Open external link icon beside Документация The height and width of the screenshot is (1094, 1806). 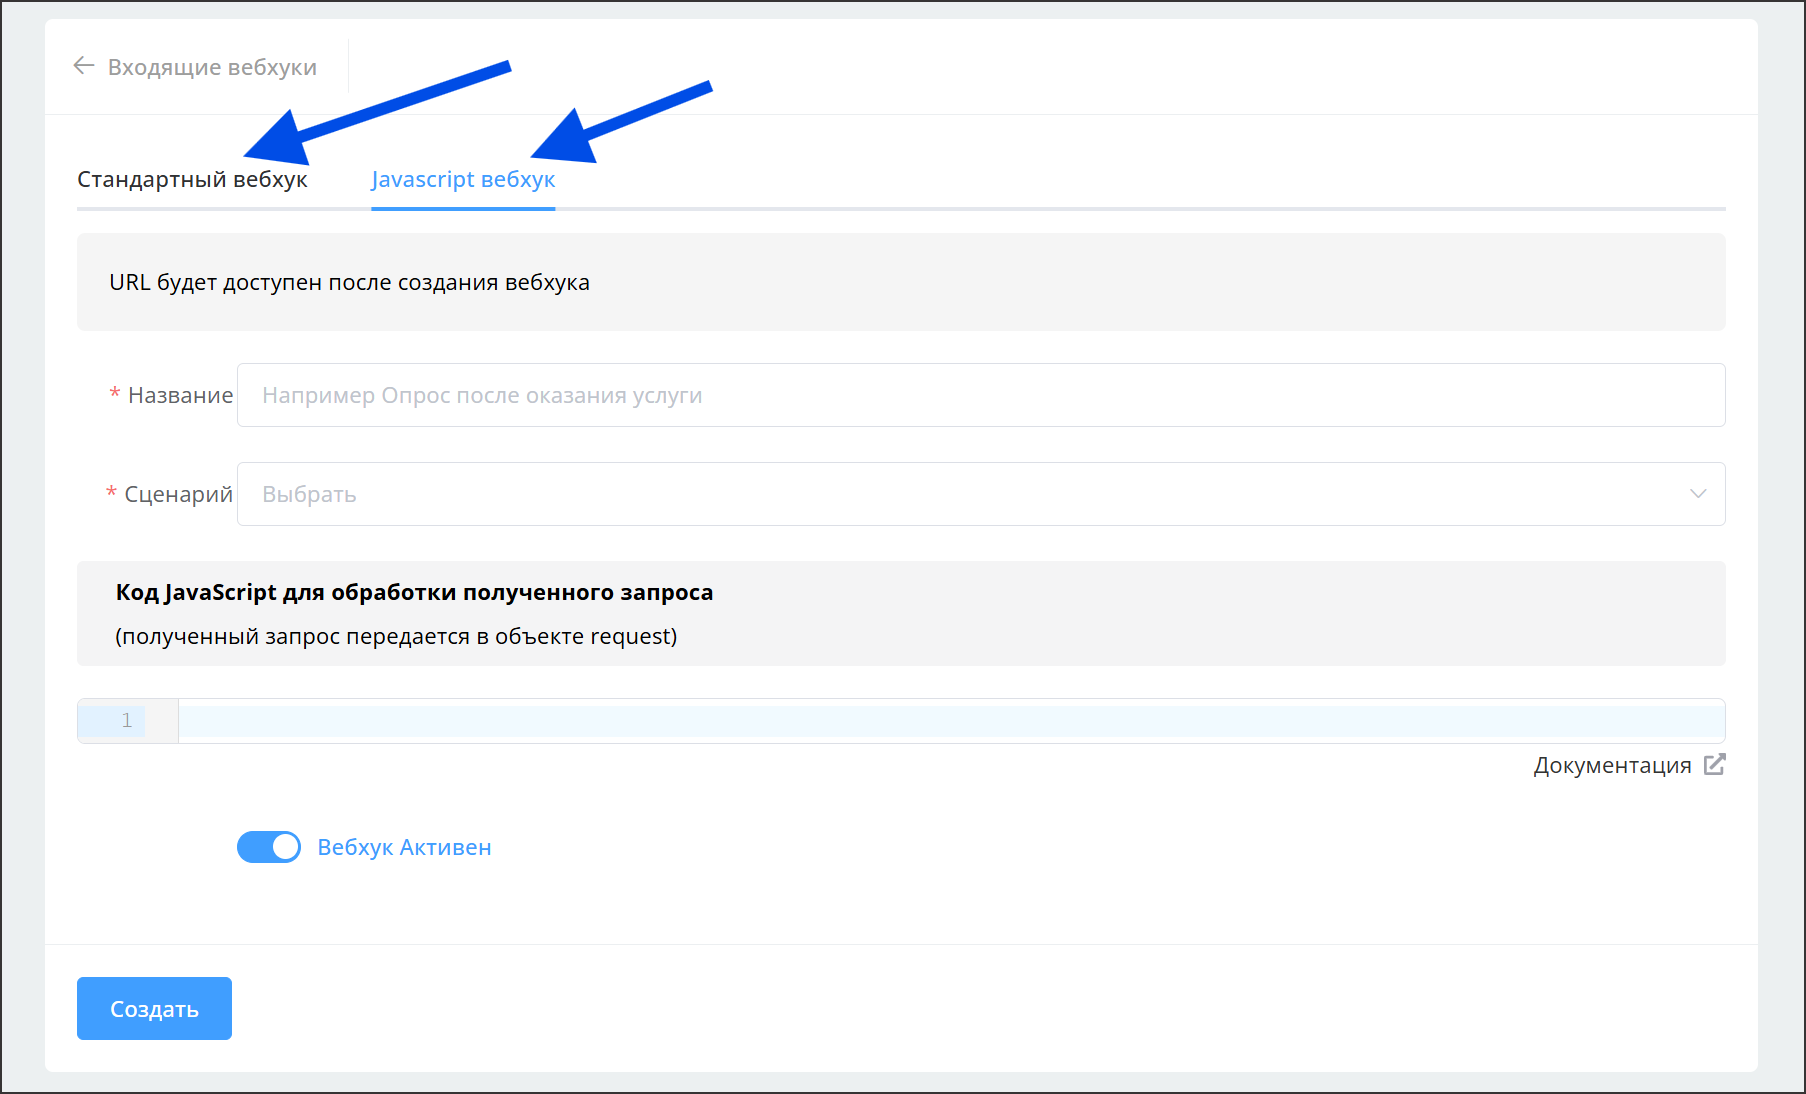(1714, 765)
